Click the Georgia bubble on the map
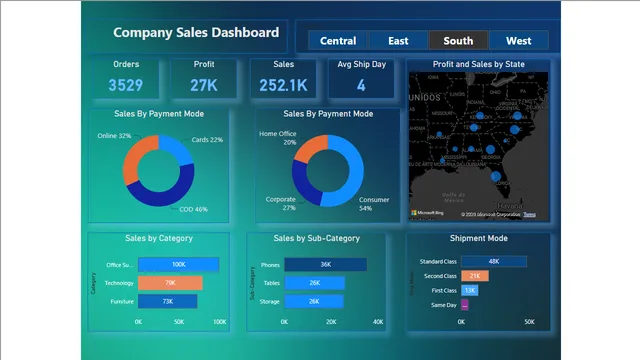This screenshot has height=360, width=640. click(490, 149)
